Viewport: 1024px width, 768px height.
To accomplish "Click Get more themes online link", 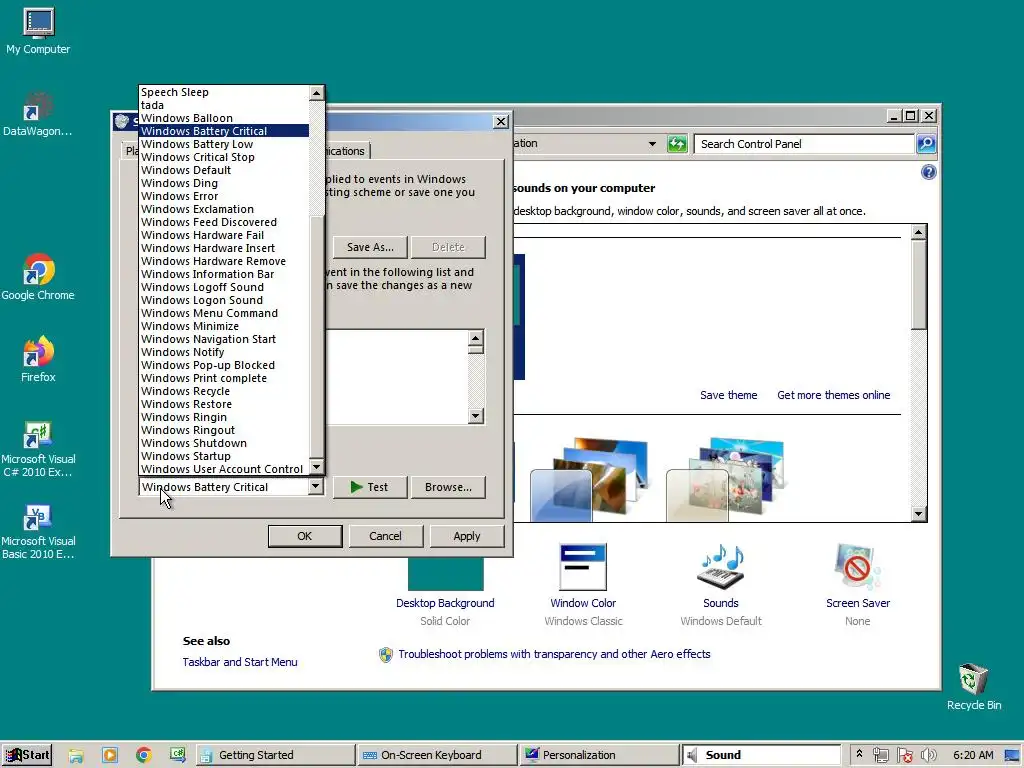I will 833,395.
